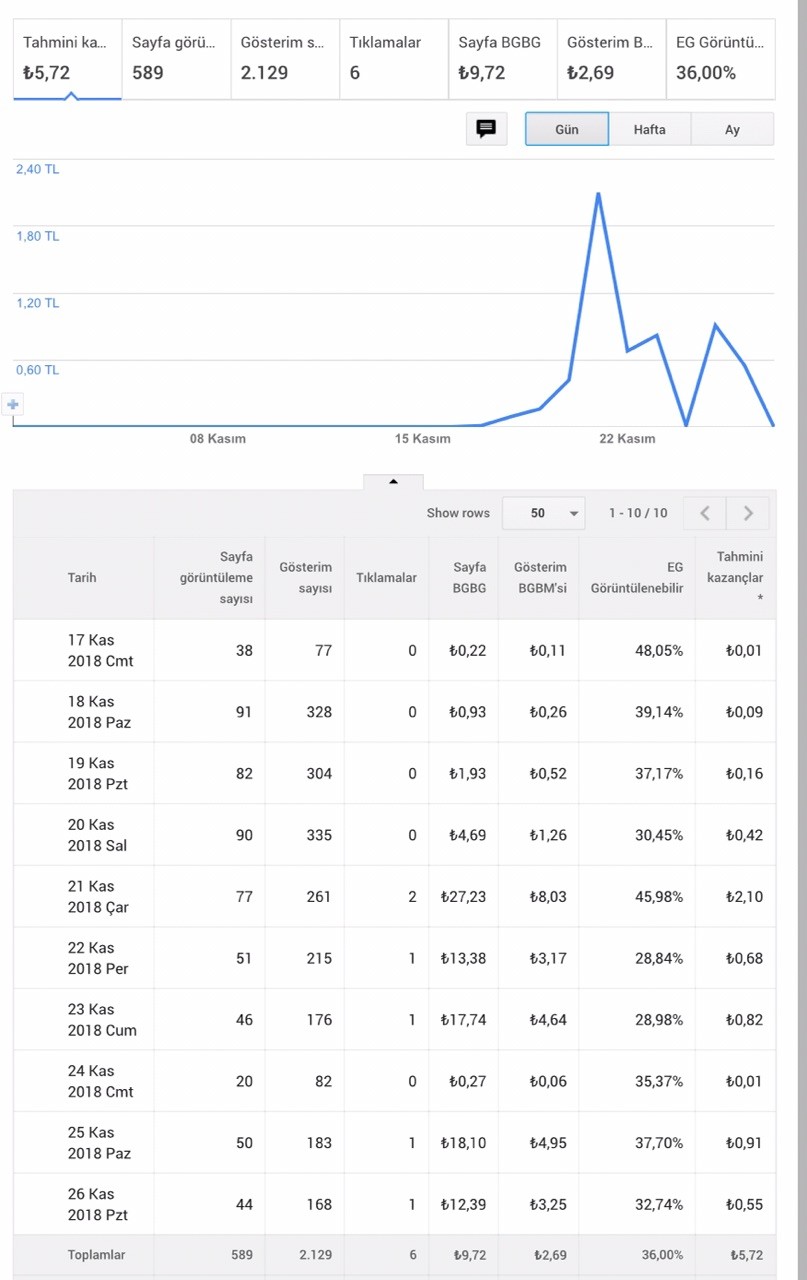The height and width of the screenshot is (1280, 807).
Task: Sort by Sayfa BGBG column header
Action: 464,577
